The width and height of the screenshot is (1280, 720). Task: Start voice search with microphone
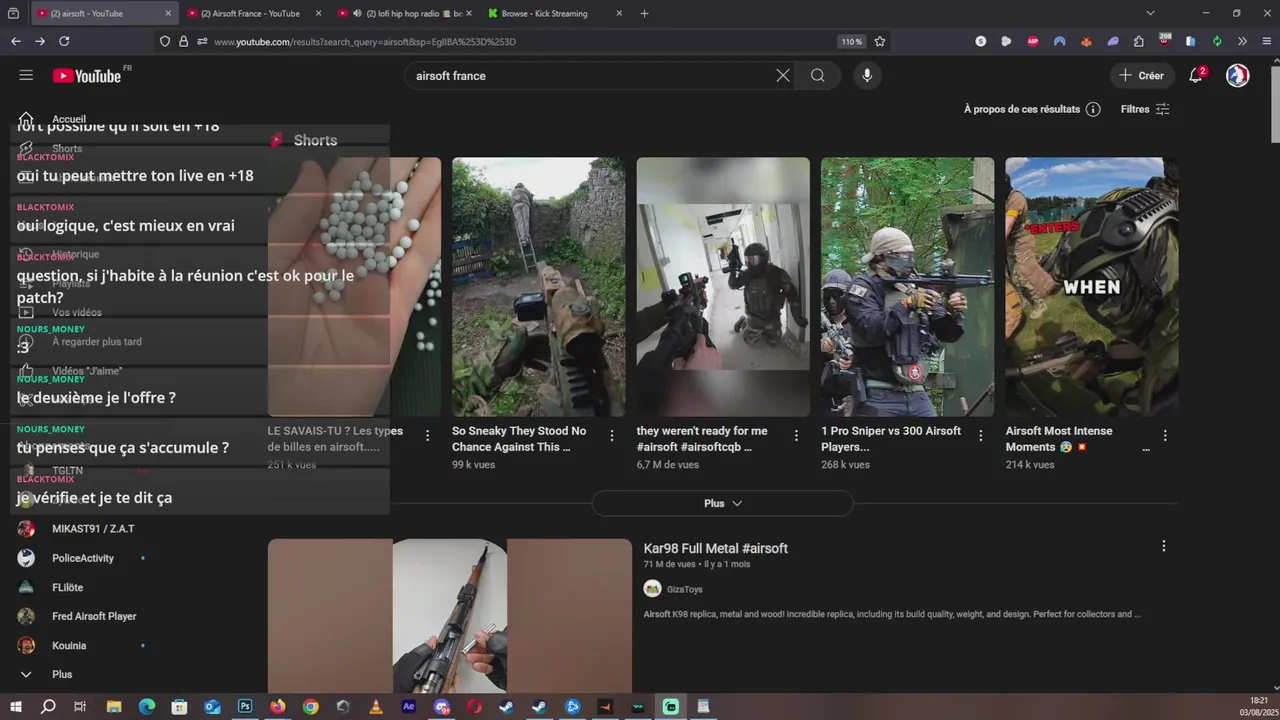[867, 76]
